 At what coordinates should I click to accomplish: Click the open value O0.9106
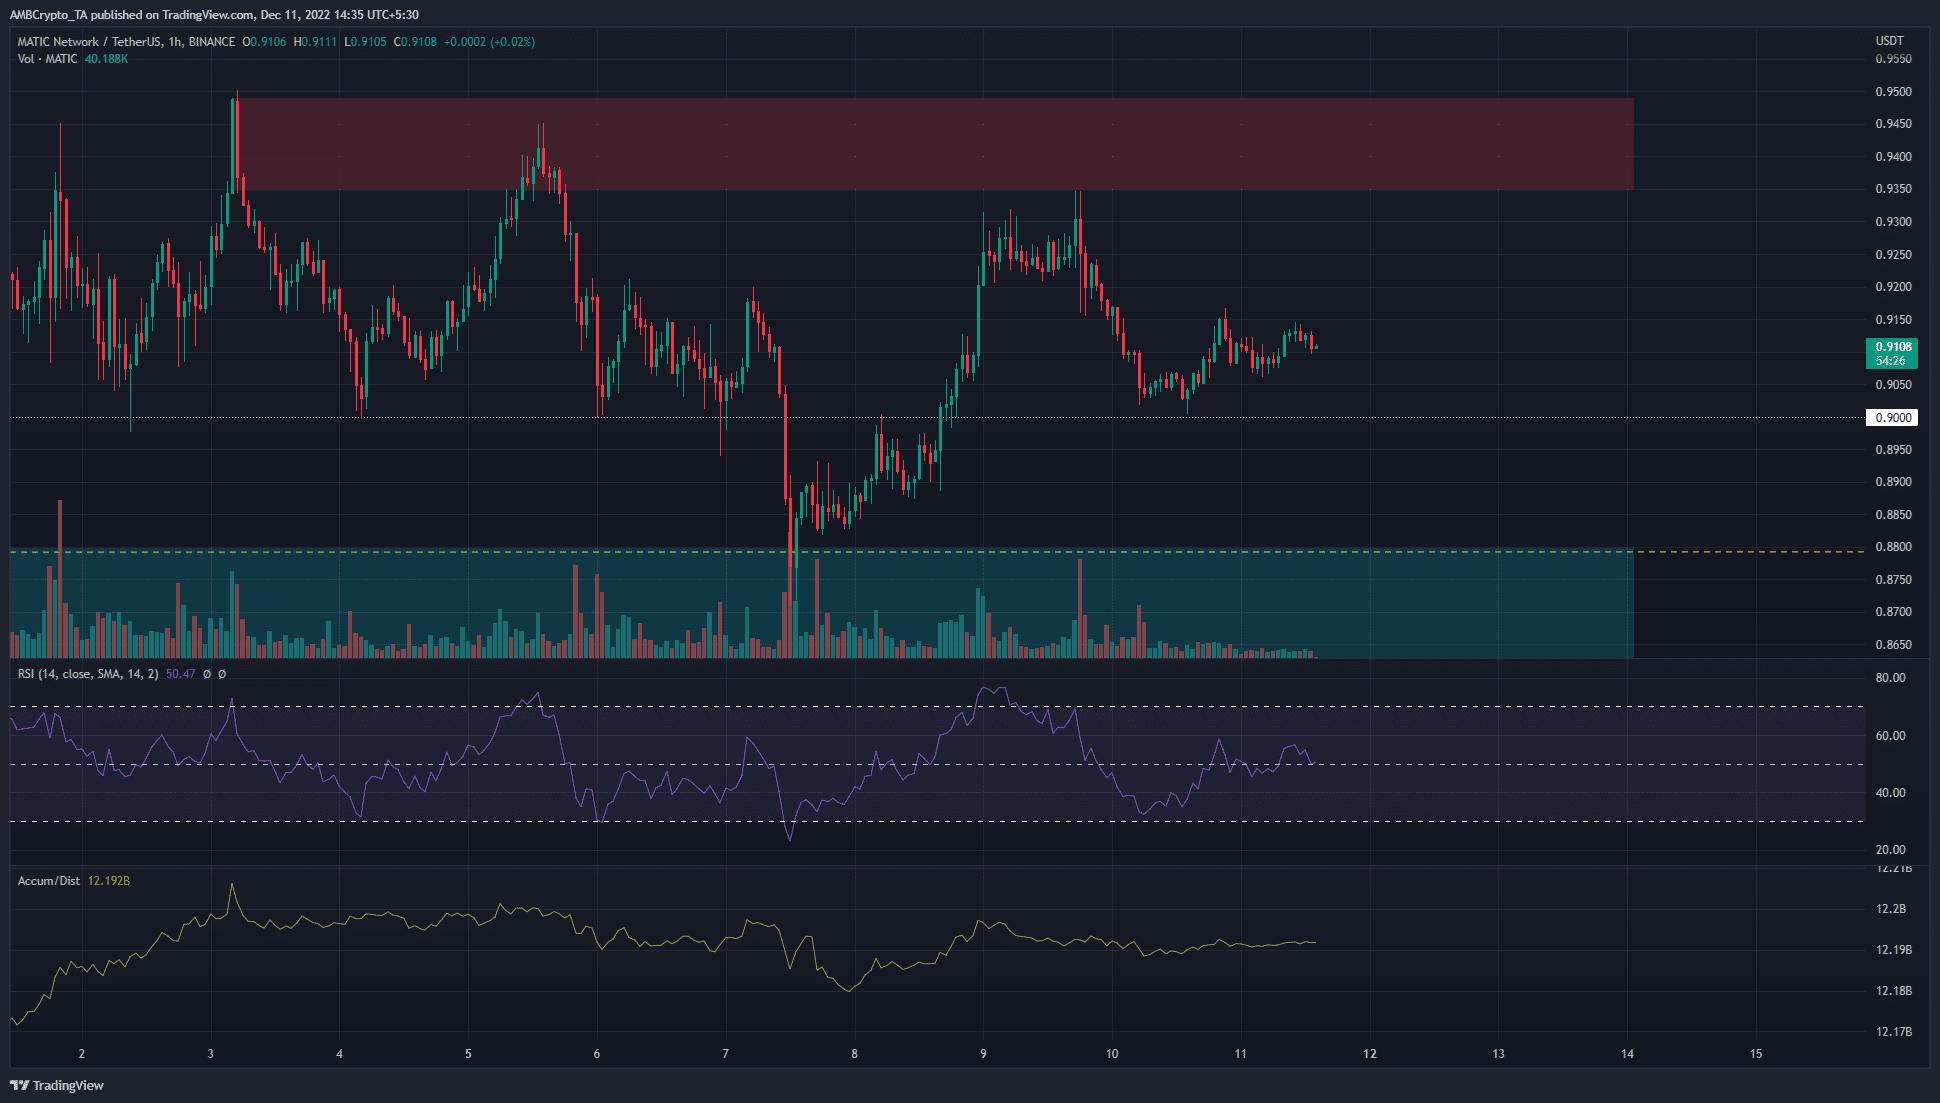[264, 42]
